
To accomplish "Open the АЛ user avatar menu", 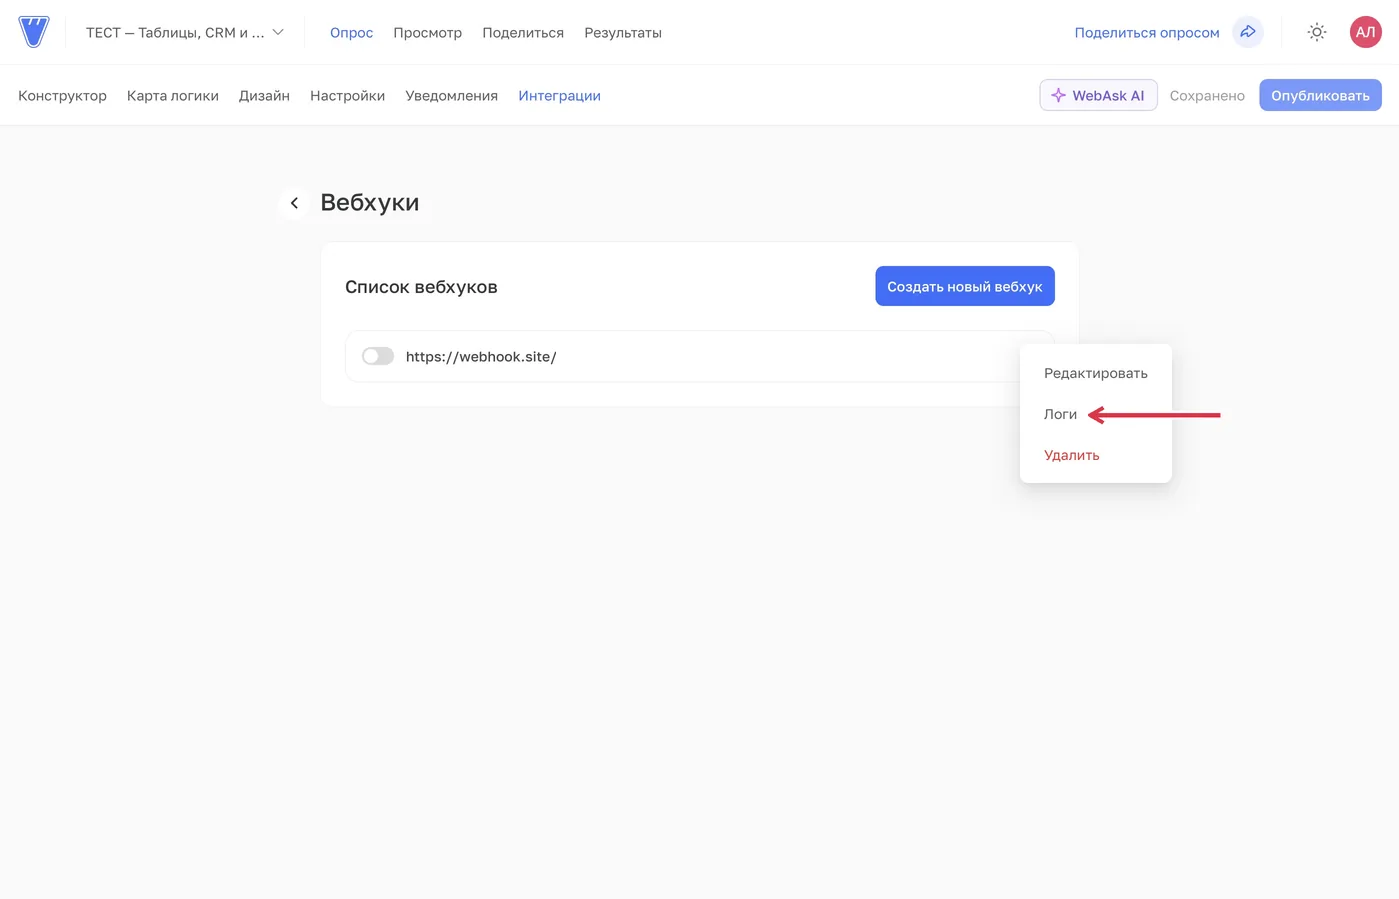I will pyautogui.click(x=1365, y=32).
